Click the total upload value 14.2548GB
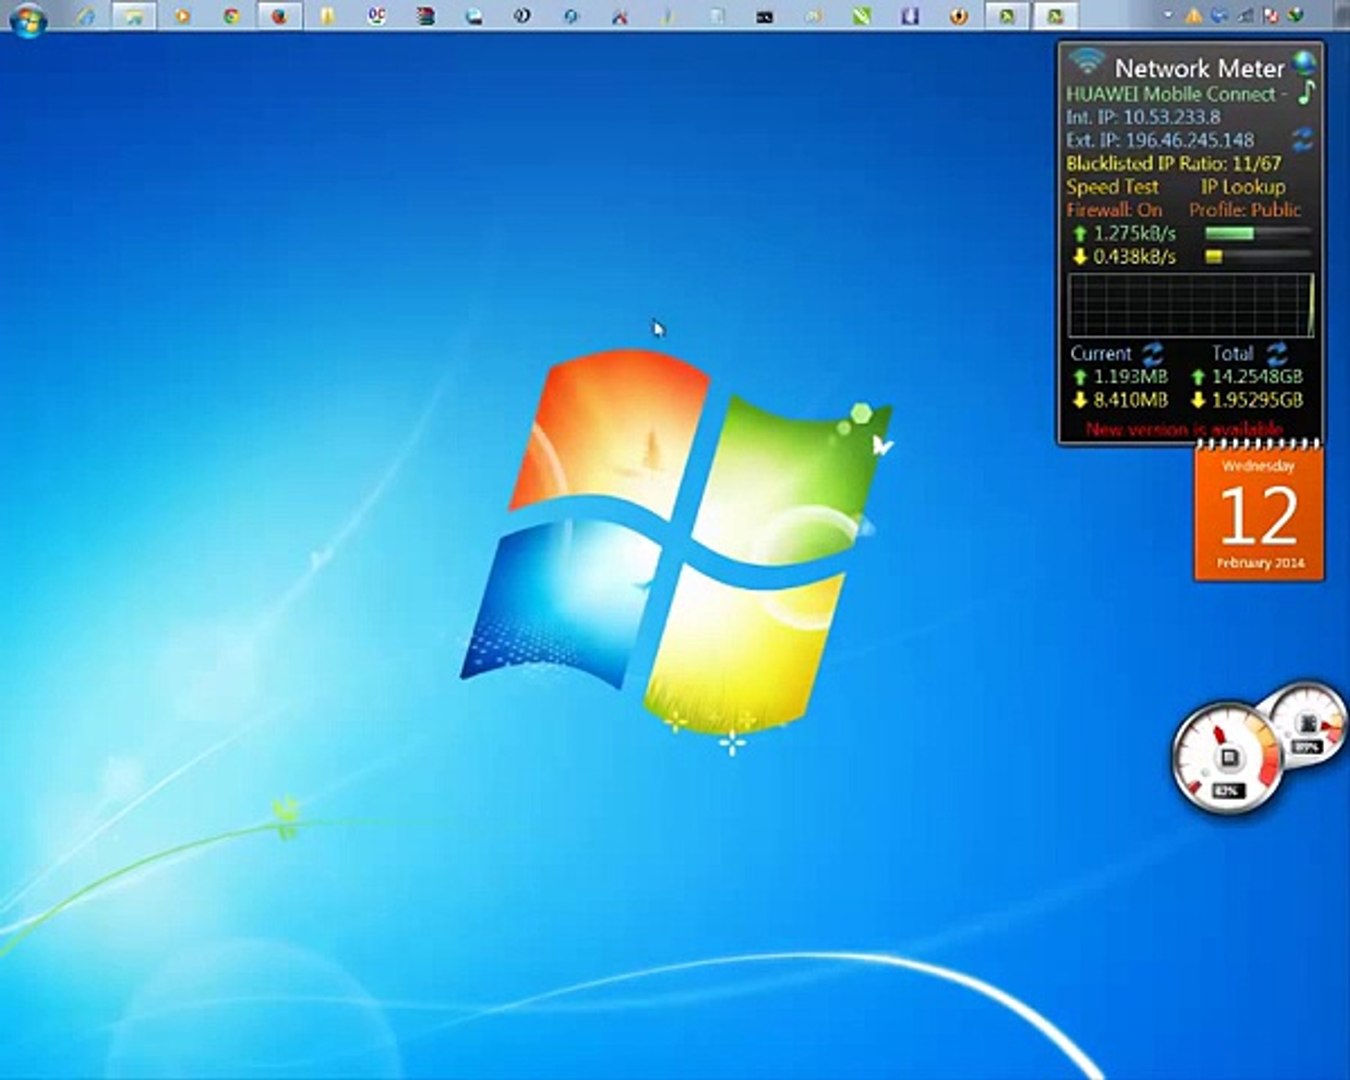Image resolution: width=1350 pixels, height=1080 pixels. 1257,377
